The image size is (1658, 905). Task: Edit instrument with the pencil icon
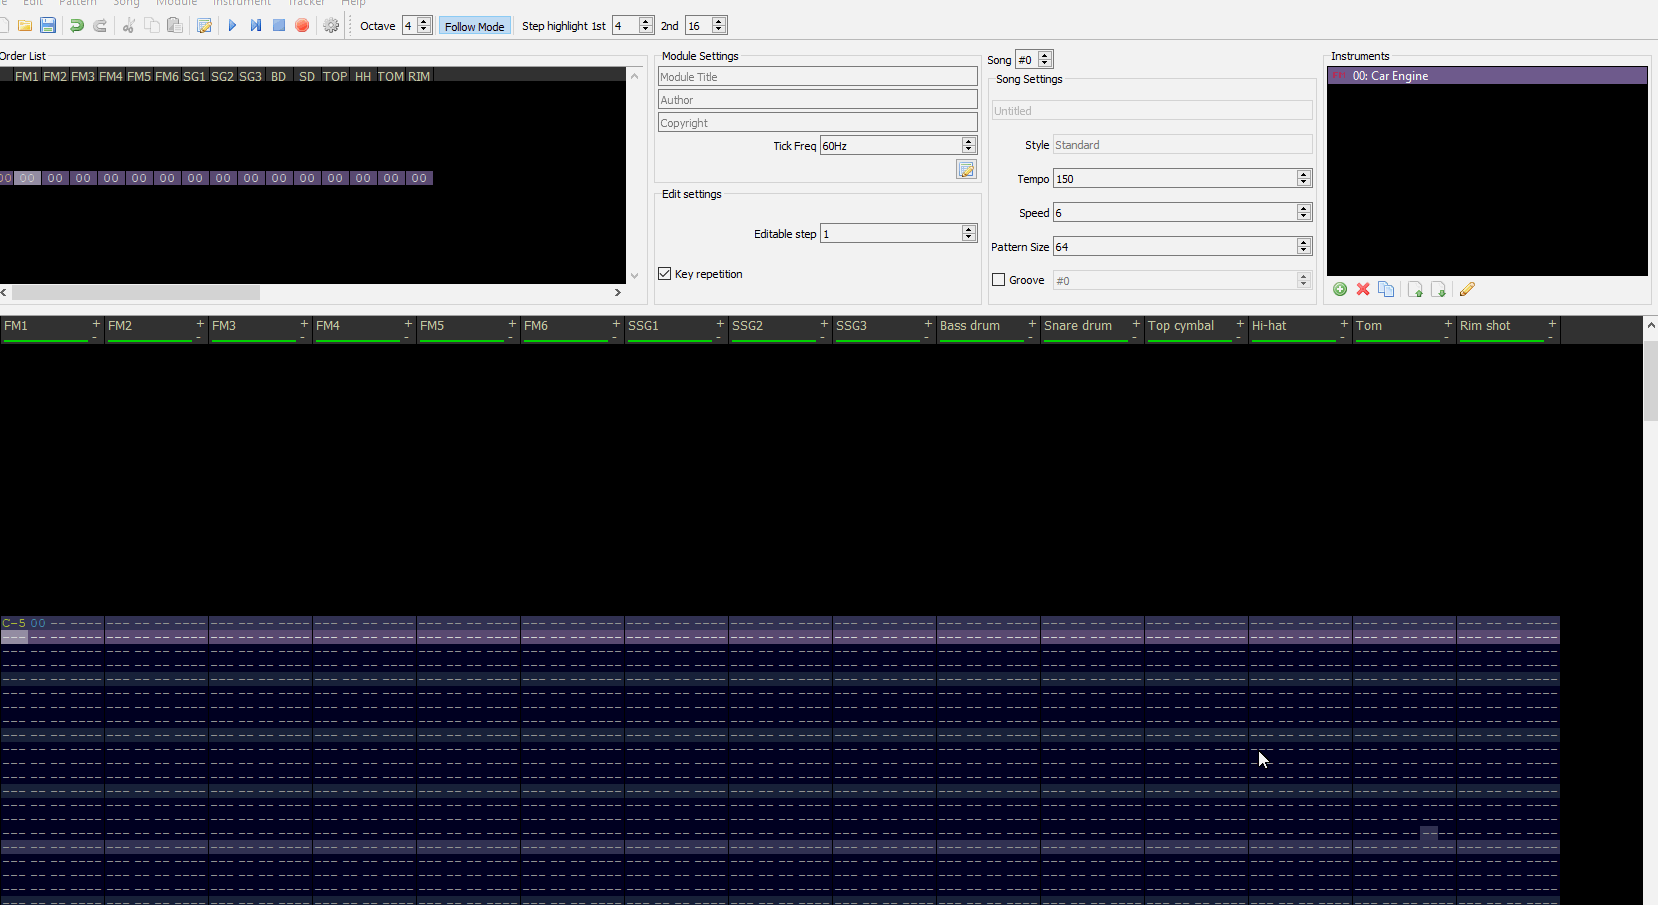click(1467, 289)
